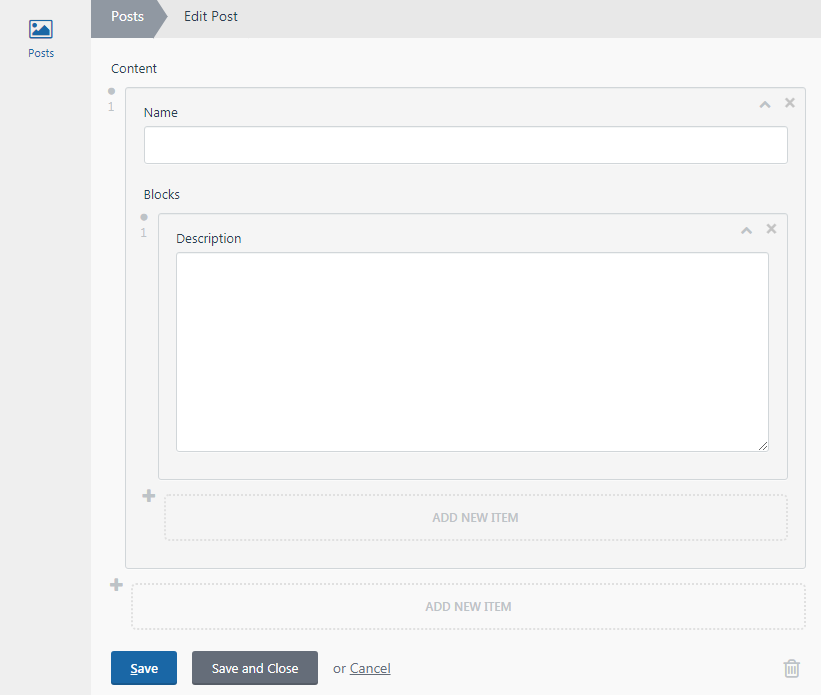This screenshot has height=695, width=821.
Task: Click inside the Name text field
Action: 465,145
